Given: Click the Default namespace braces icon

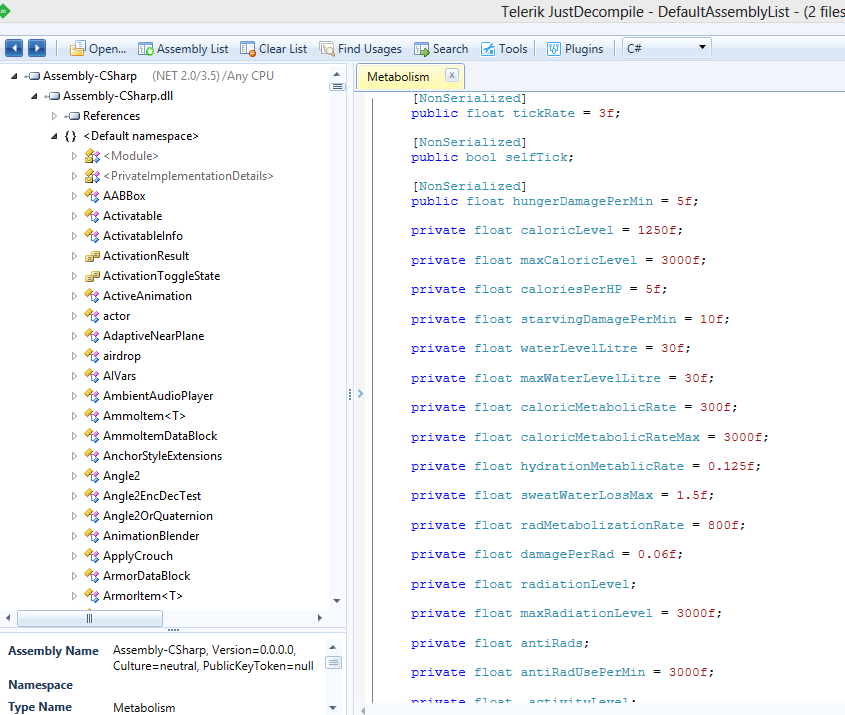Looking at the screenshot, I should coord(71,136).
